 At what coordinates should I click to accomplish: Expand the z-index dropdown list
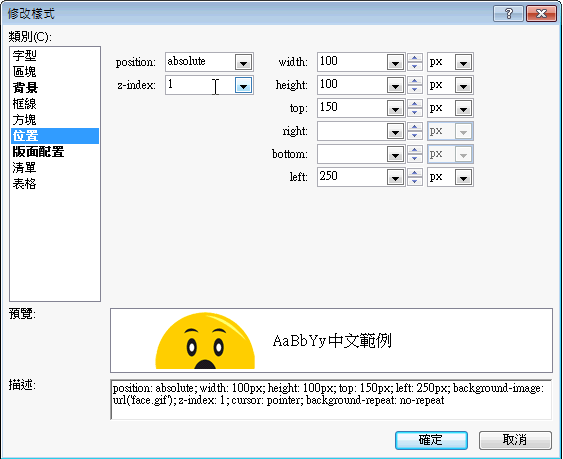[243, 85]
